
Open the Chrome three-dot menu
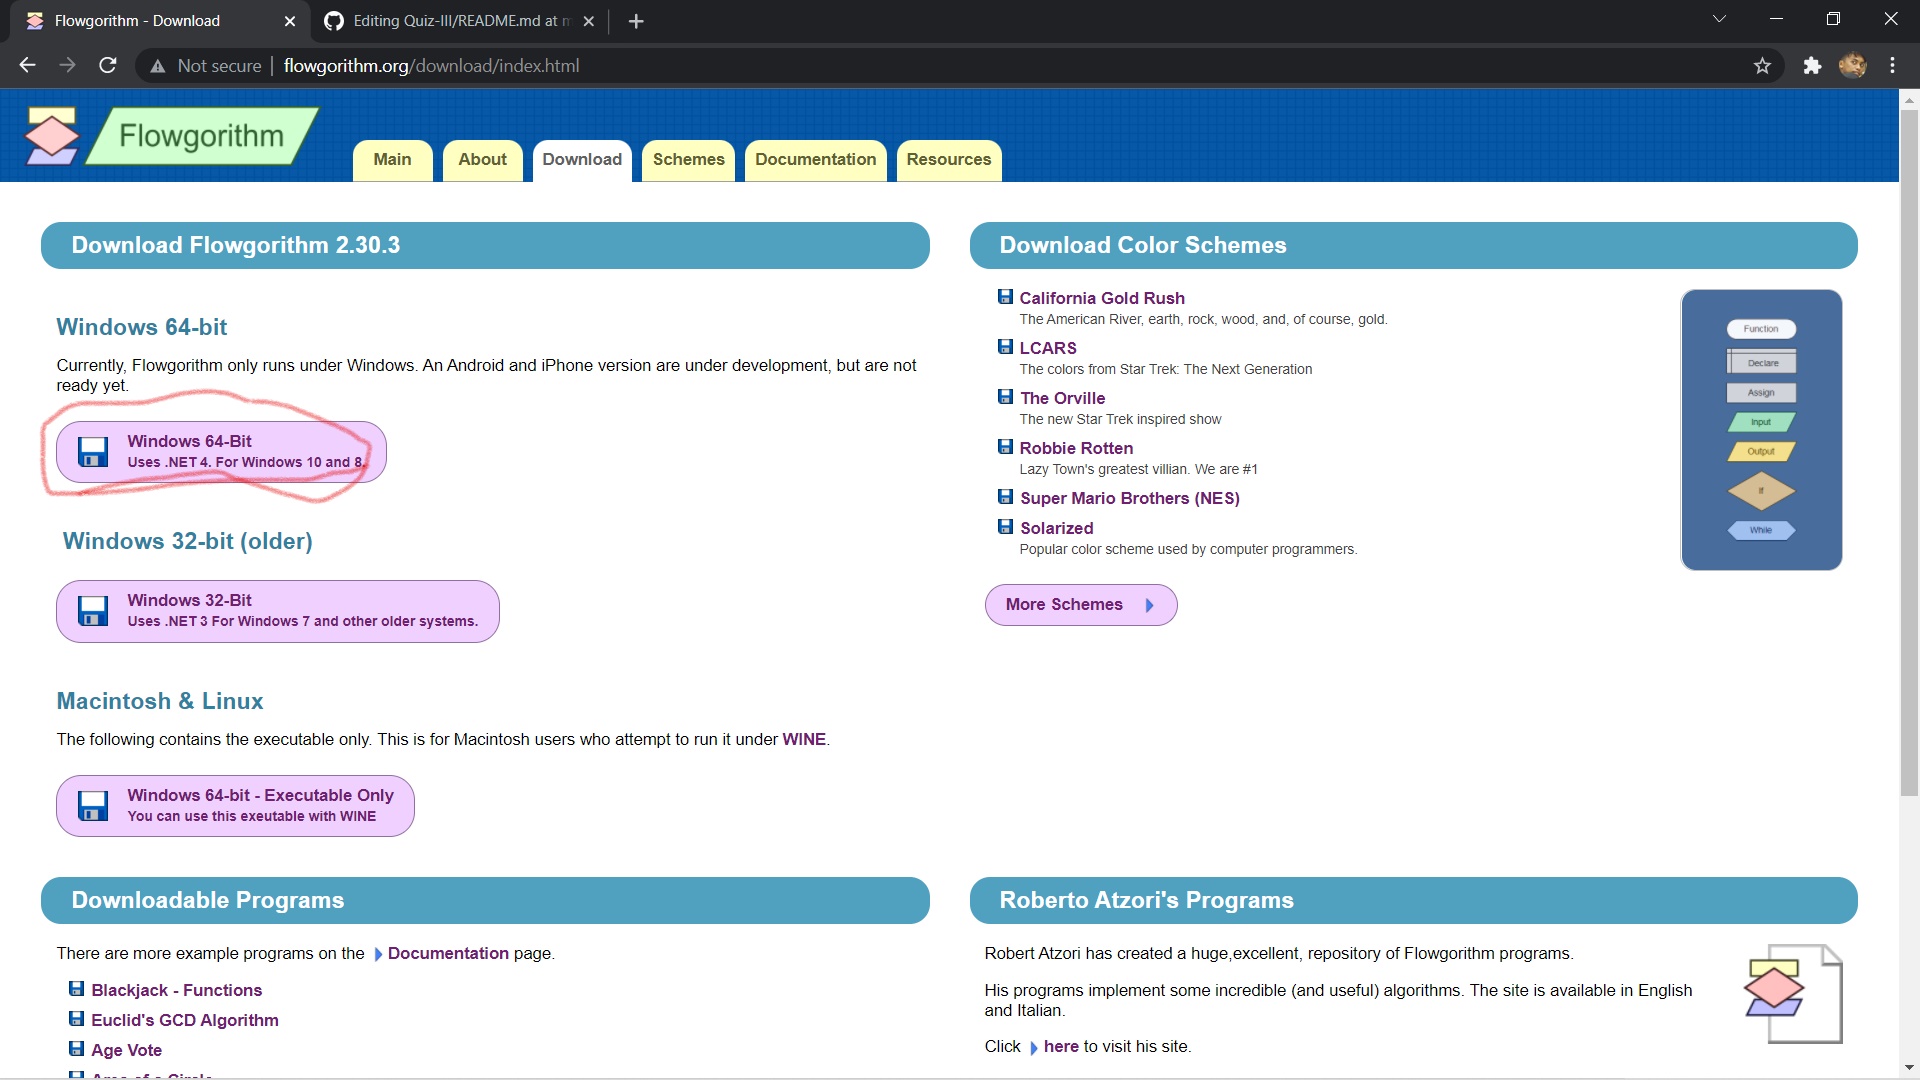click(x=1892, y=65)
